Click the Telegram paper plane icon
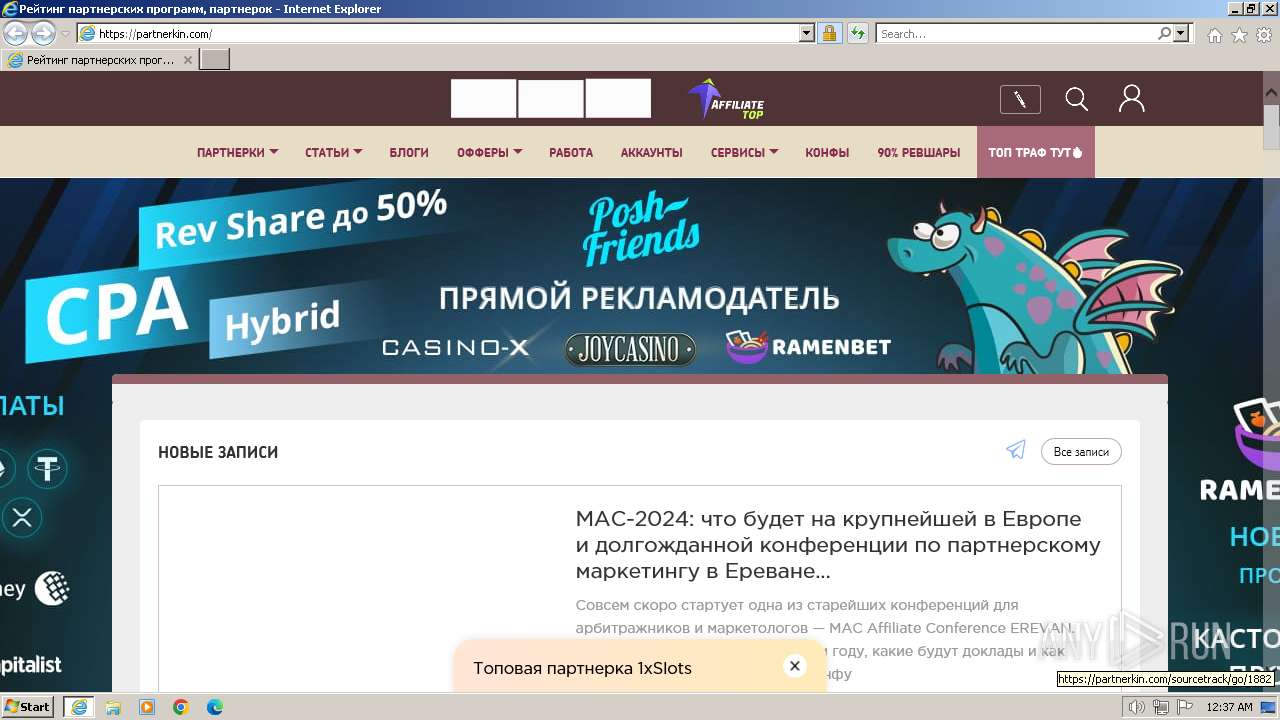 [x=1016, y=451]
